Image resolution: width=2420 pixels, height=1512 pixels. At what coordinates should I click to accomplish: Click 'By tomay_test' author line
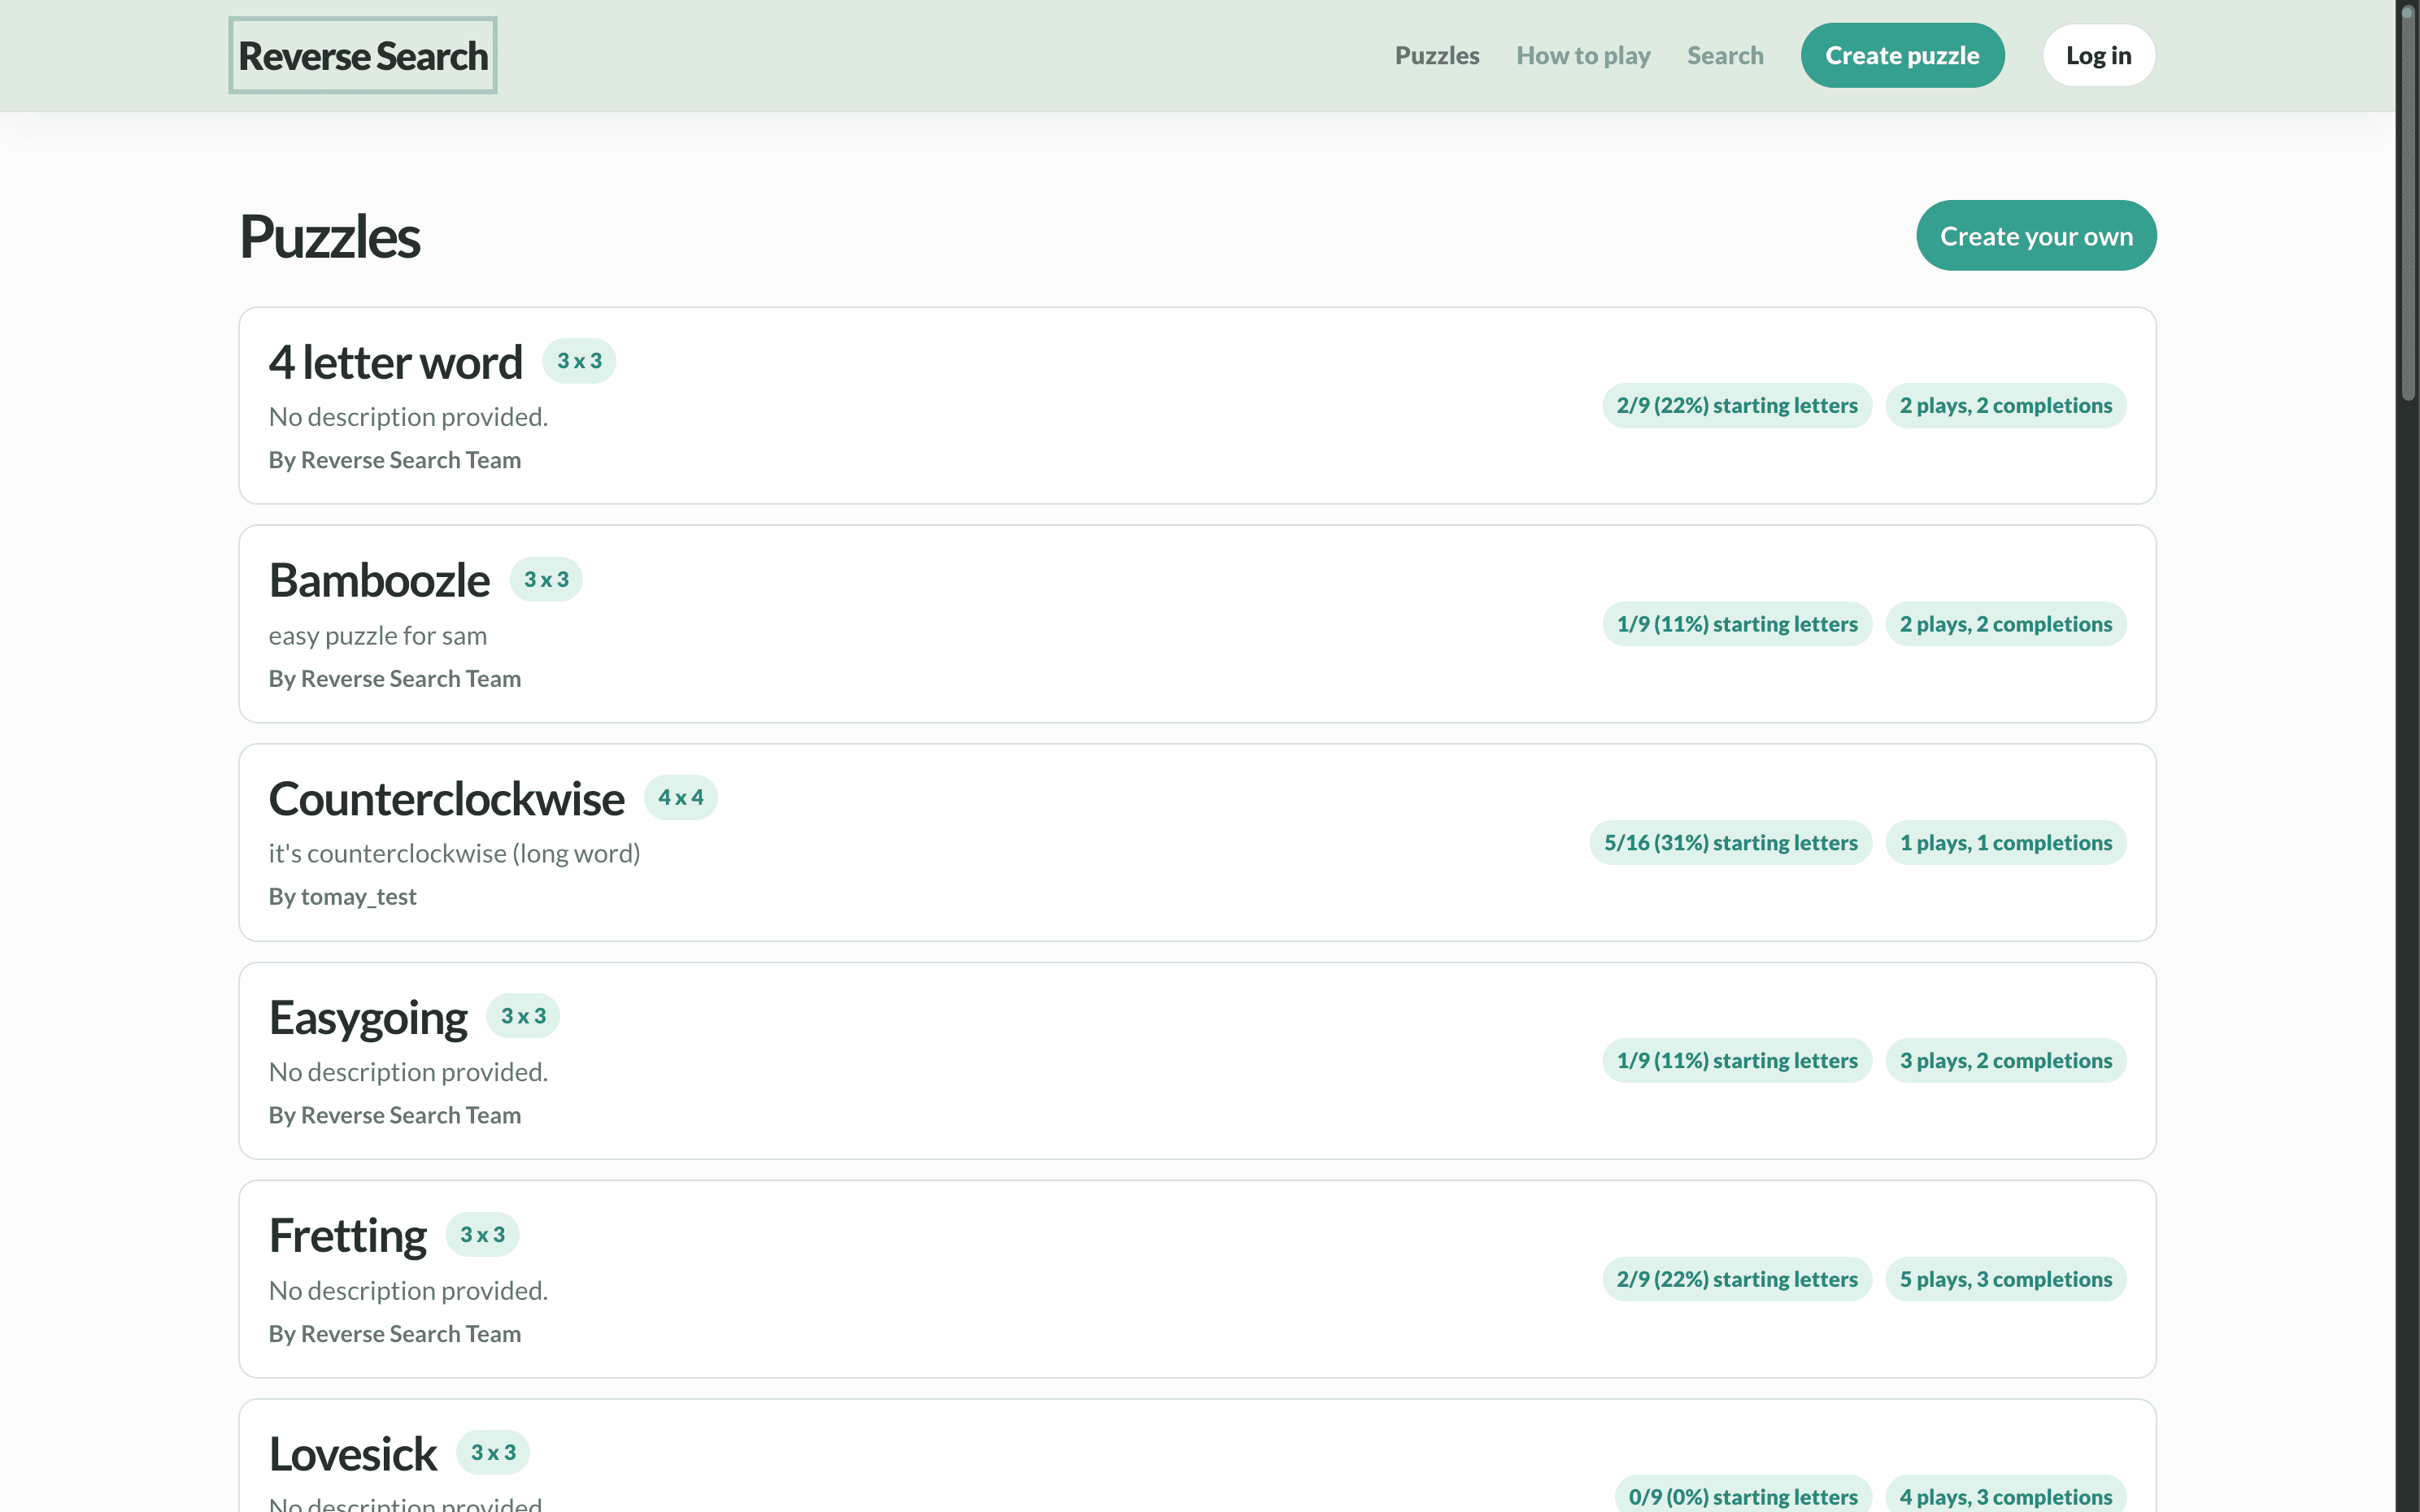click(x=343, y=897)
